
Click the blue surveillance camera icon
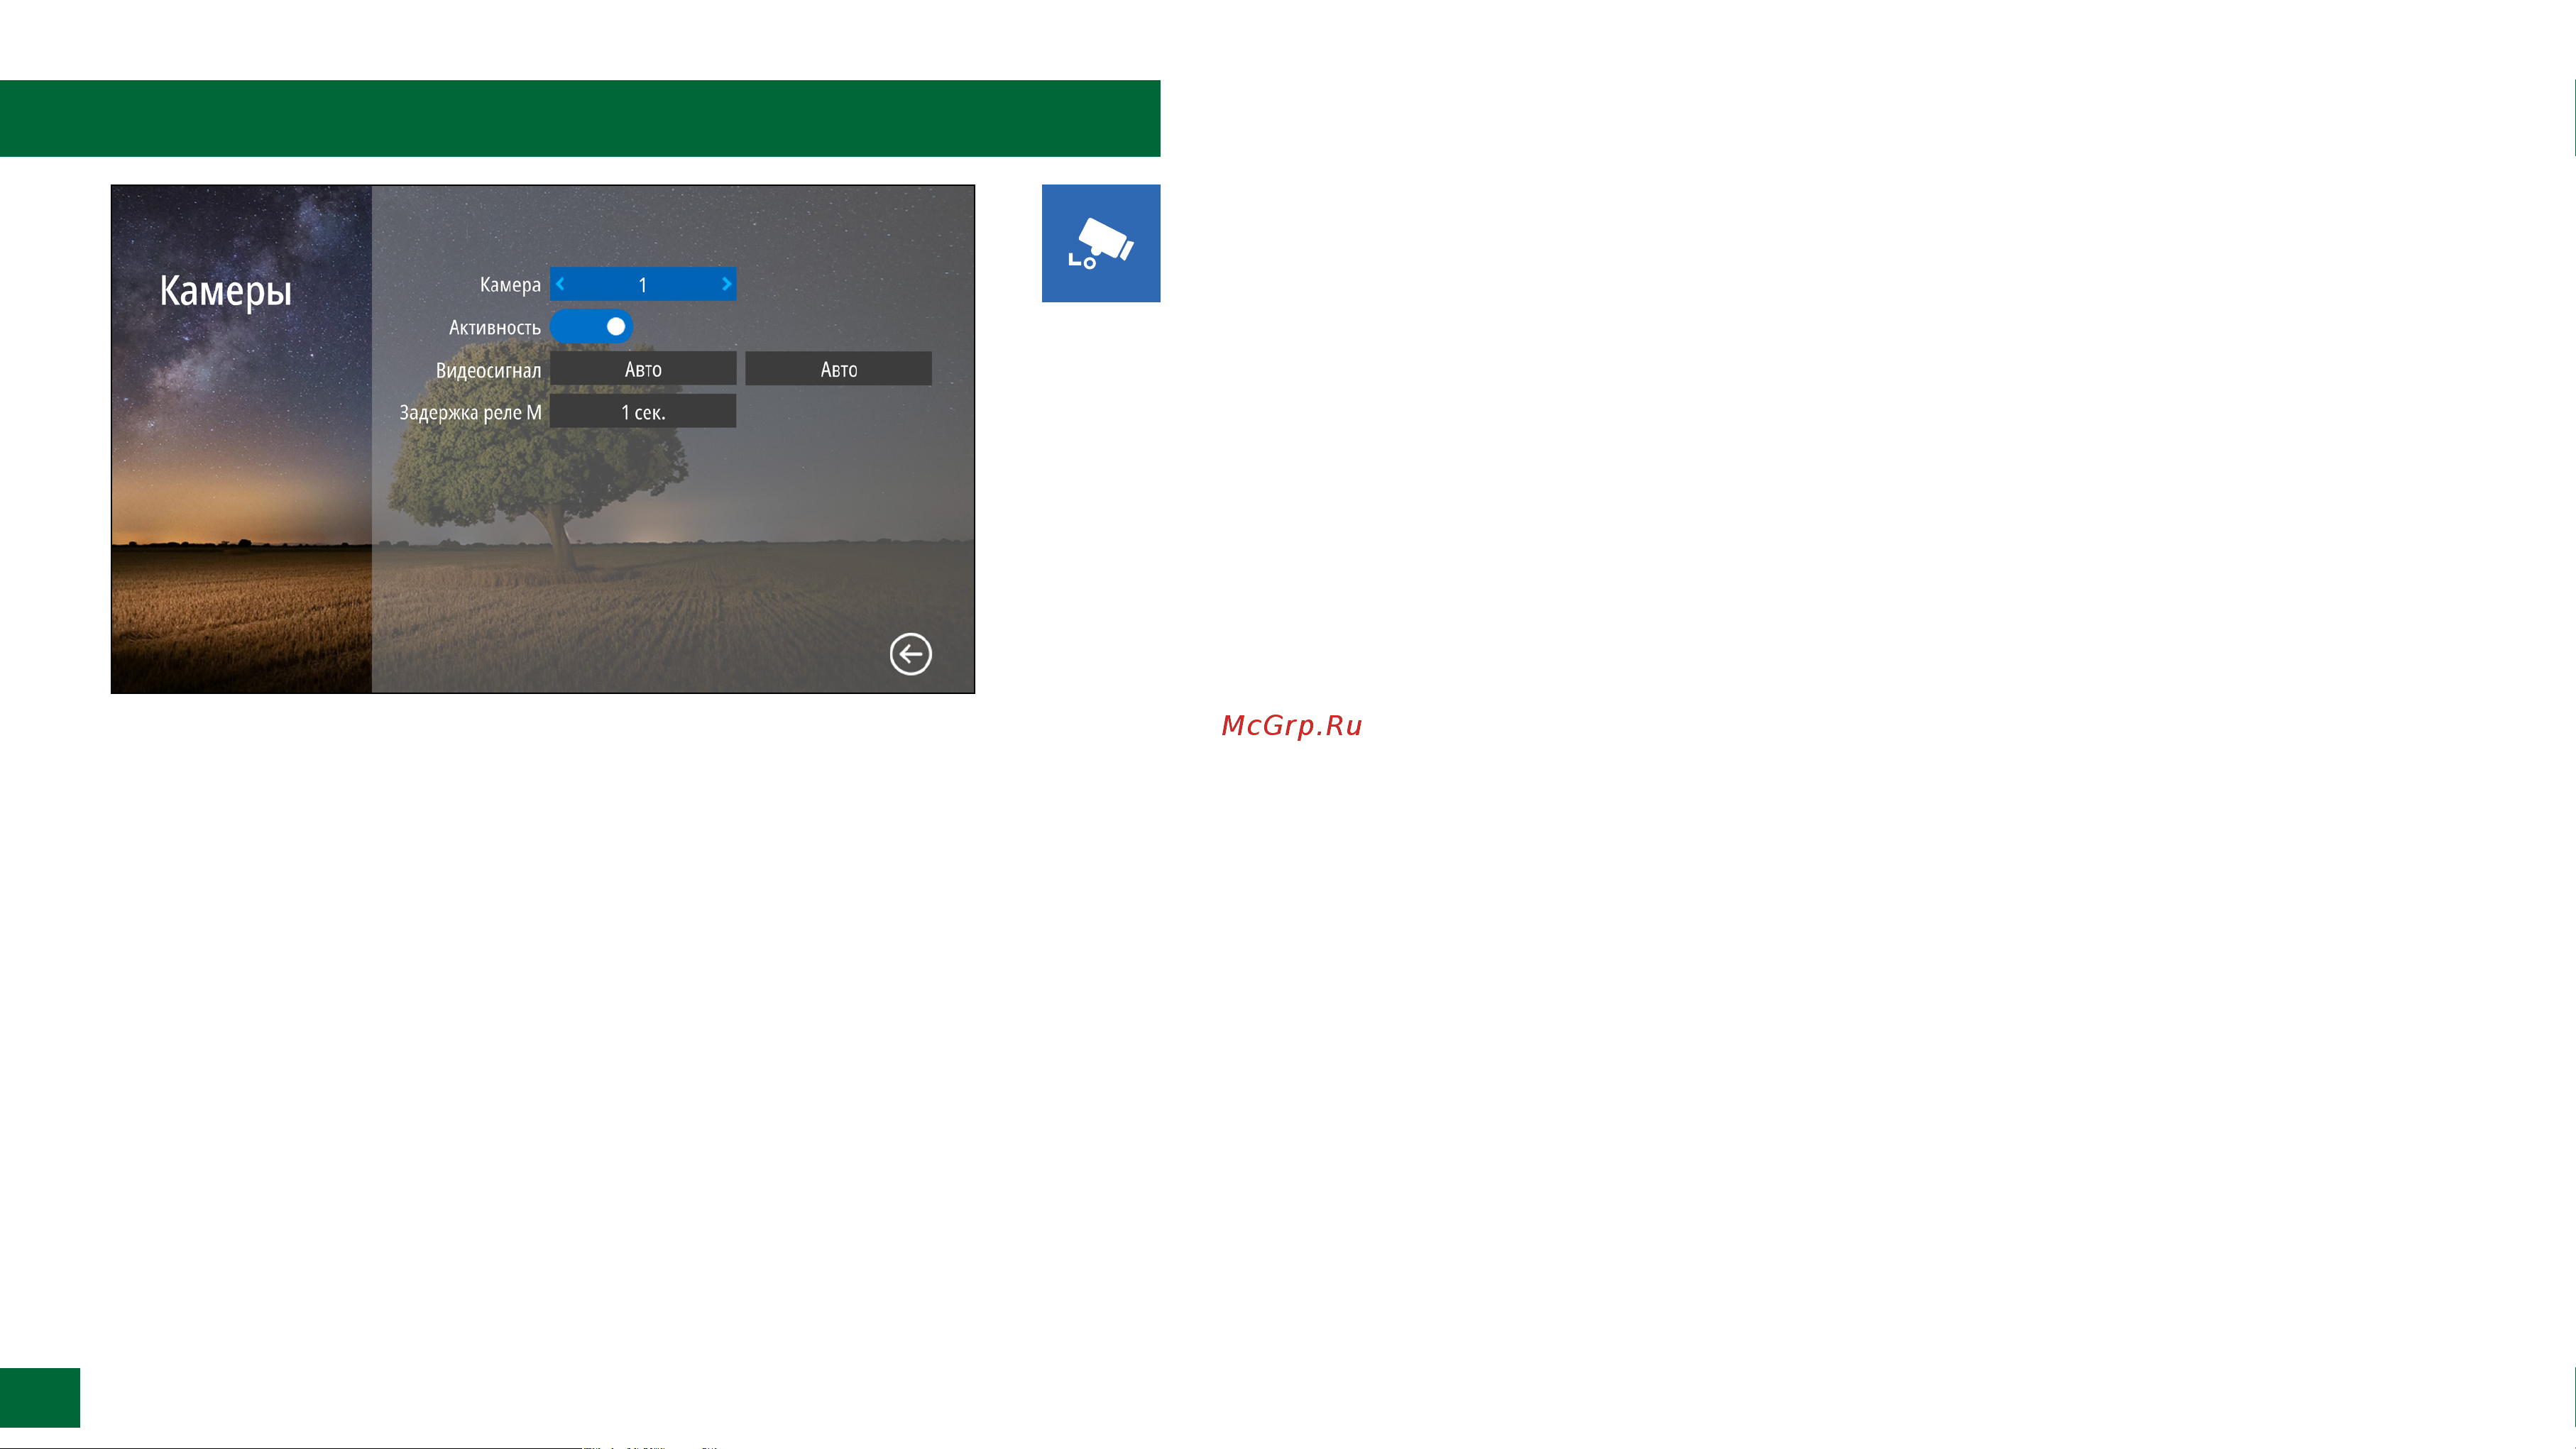coord(1101,243)
